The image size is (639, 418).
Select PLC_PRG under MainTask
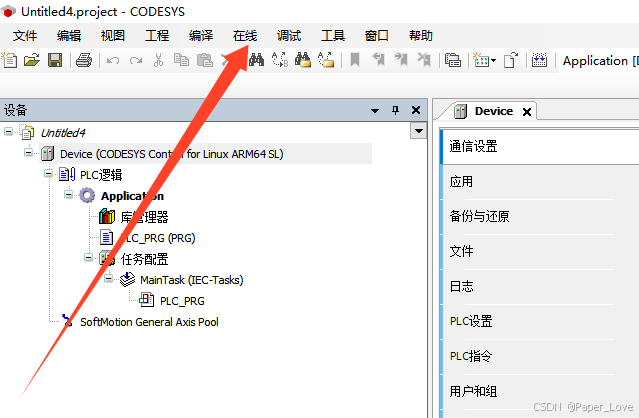click(x=182, y=301)
